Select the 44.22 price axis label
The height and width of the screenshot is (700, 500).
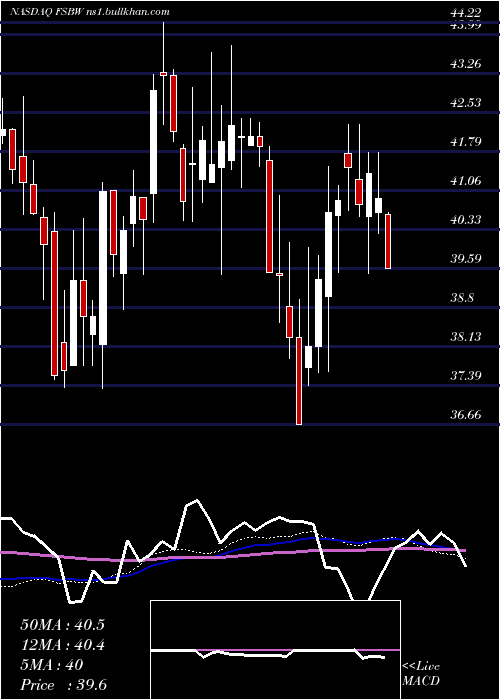click(x=465, y=13)
